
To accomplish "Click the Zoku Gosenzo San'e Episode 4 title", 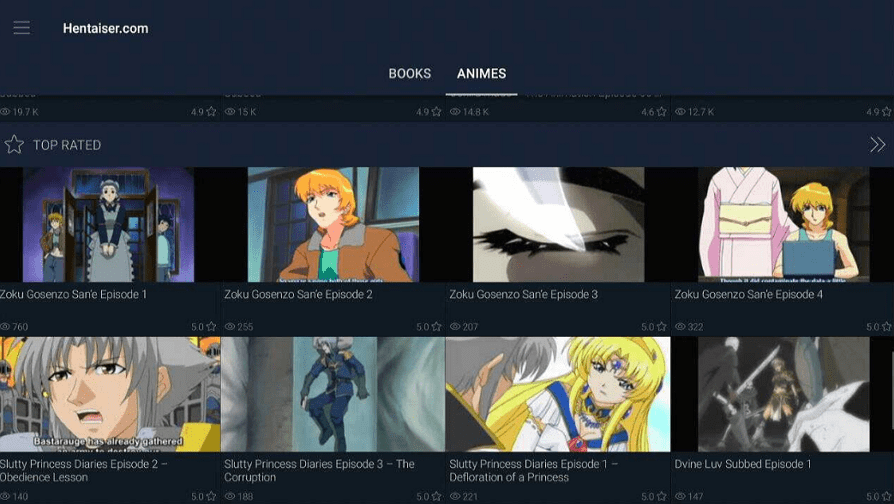I will tap(749, 295).
